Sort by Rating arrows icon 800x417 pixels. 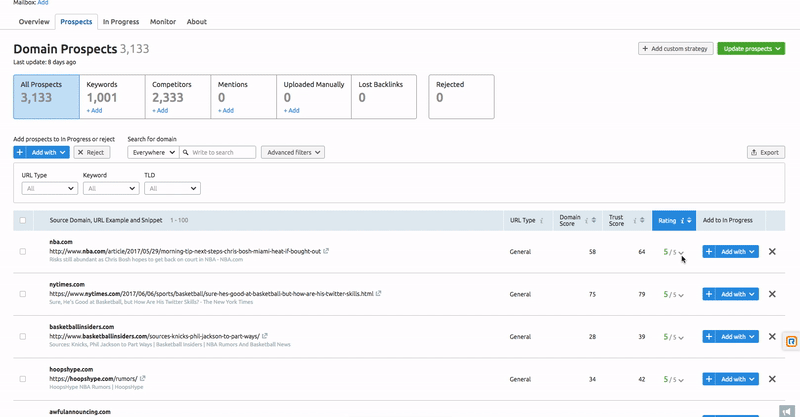click(689, 220)
